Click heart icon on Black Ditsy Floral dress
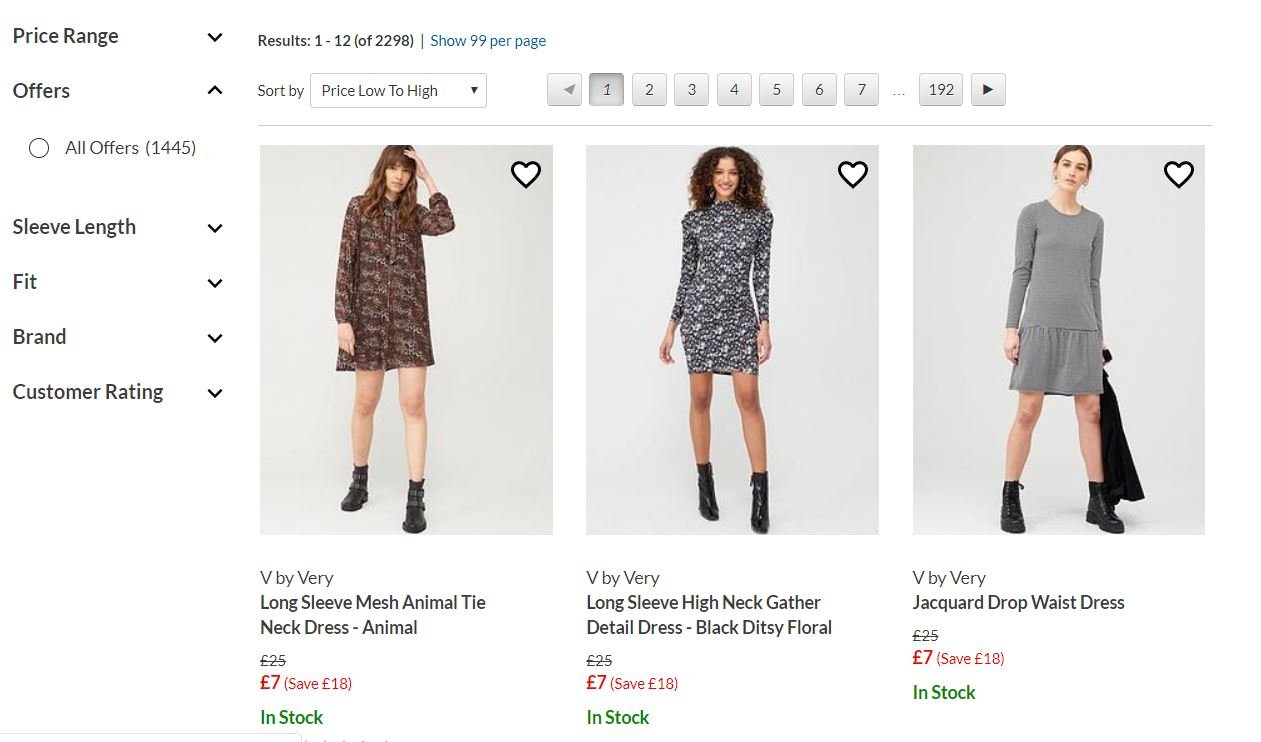 (852, 175)
